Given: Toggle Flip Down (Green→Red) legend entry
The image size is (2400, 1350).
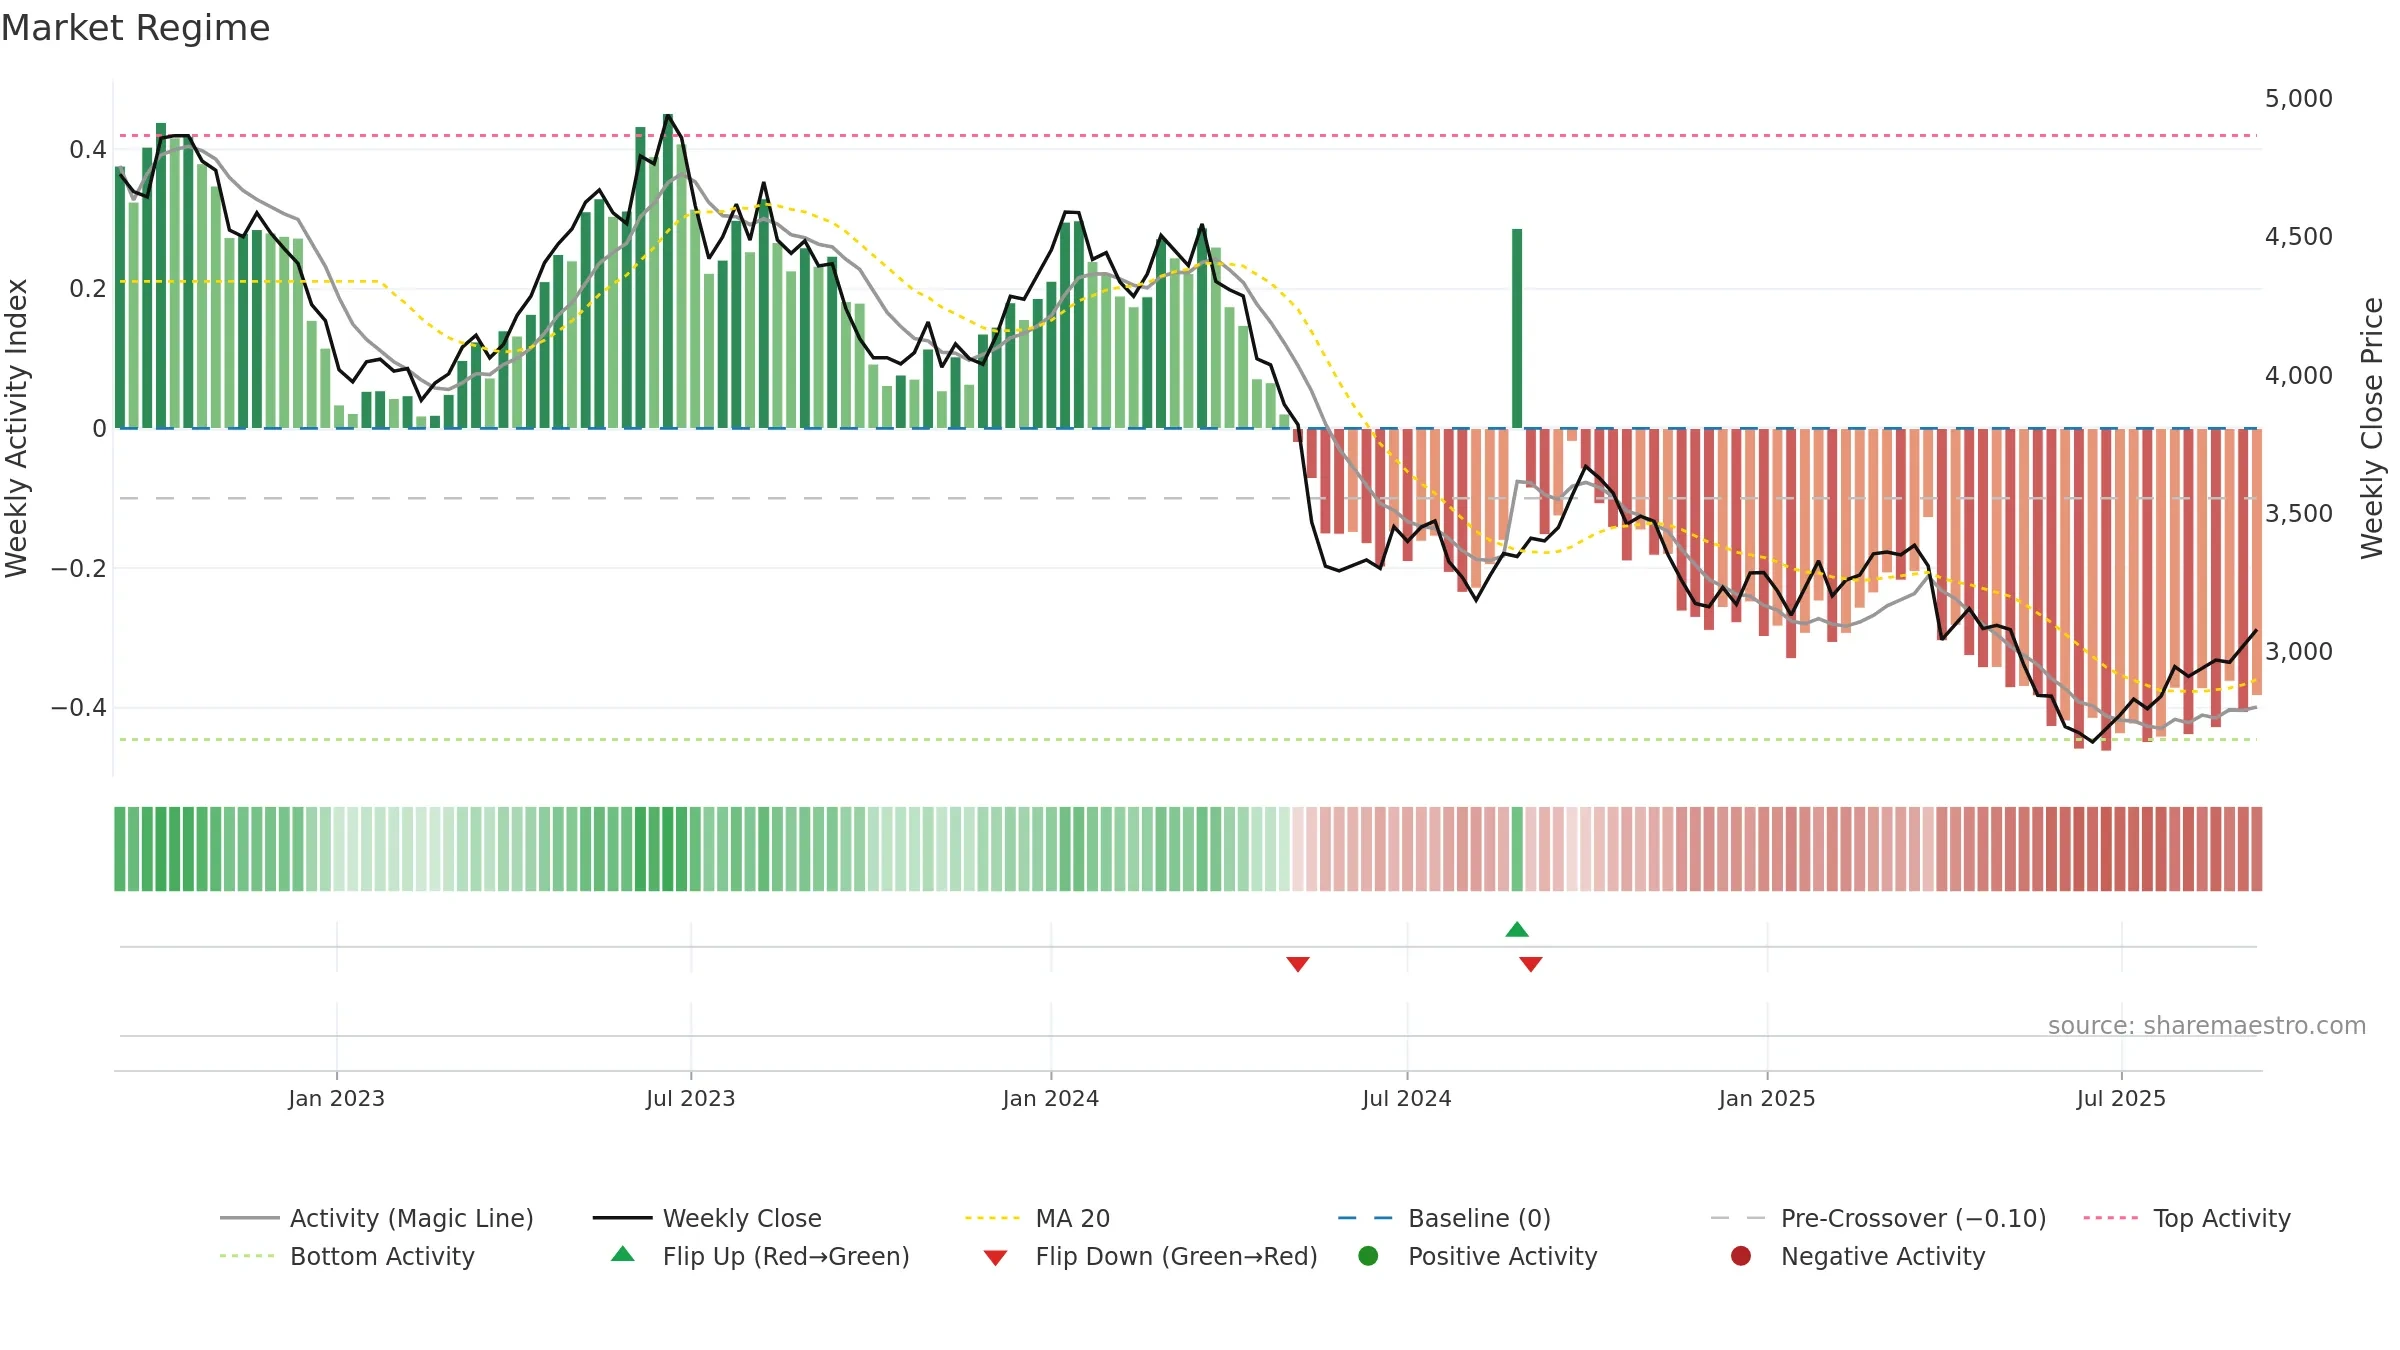Looking at the screenshot, I should 1150,1256.
